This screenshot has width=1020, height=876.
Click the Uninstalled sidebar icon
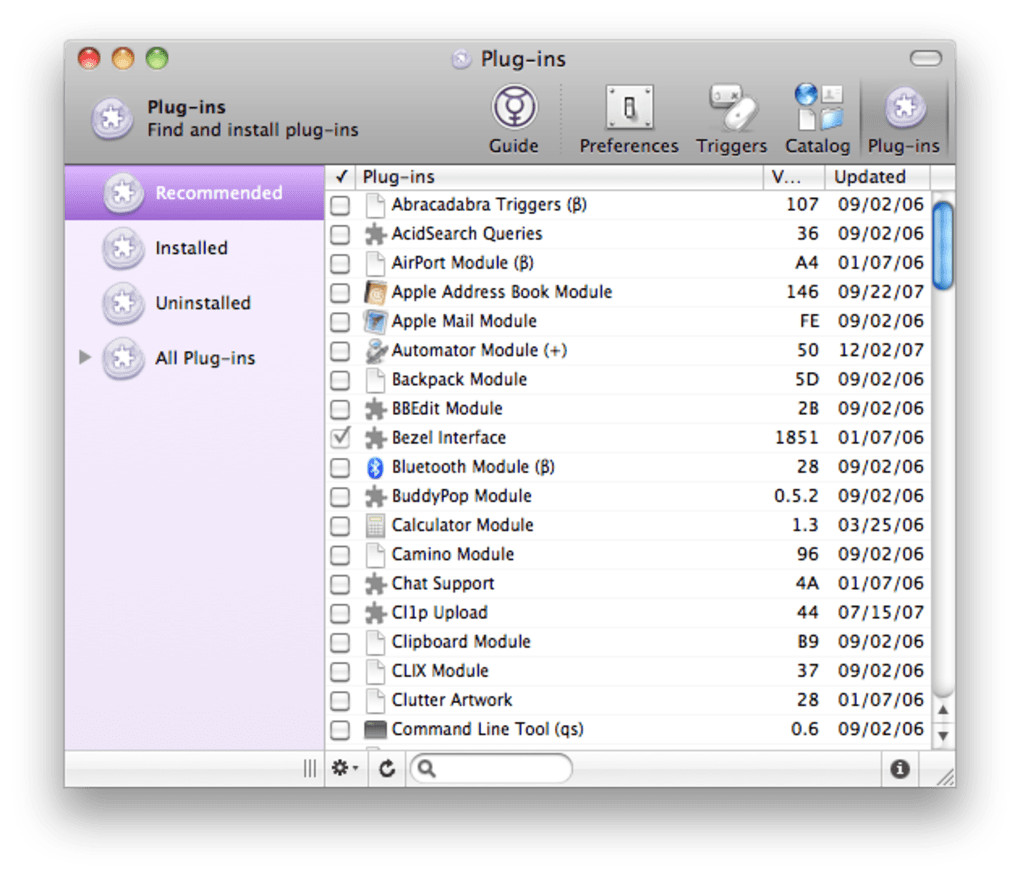click(x=122, y=303)
